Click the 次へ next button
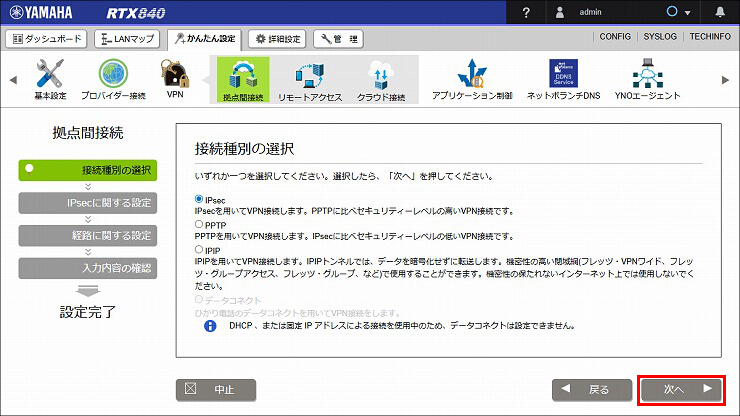The width and height of the screenshot is (740, 416). click(x=681, y=390)
